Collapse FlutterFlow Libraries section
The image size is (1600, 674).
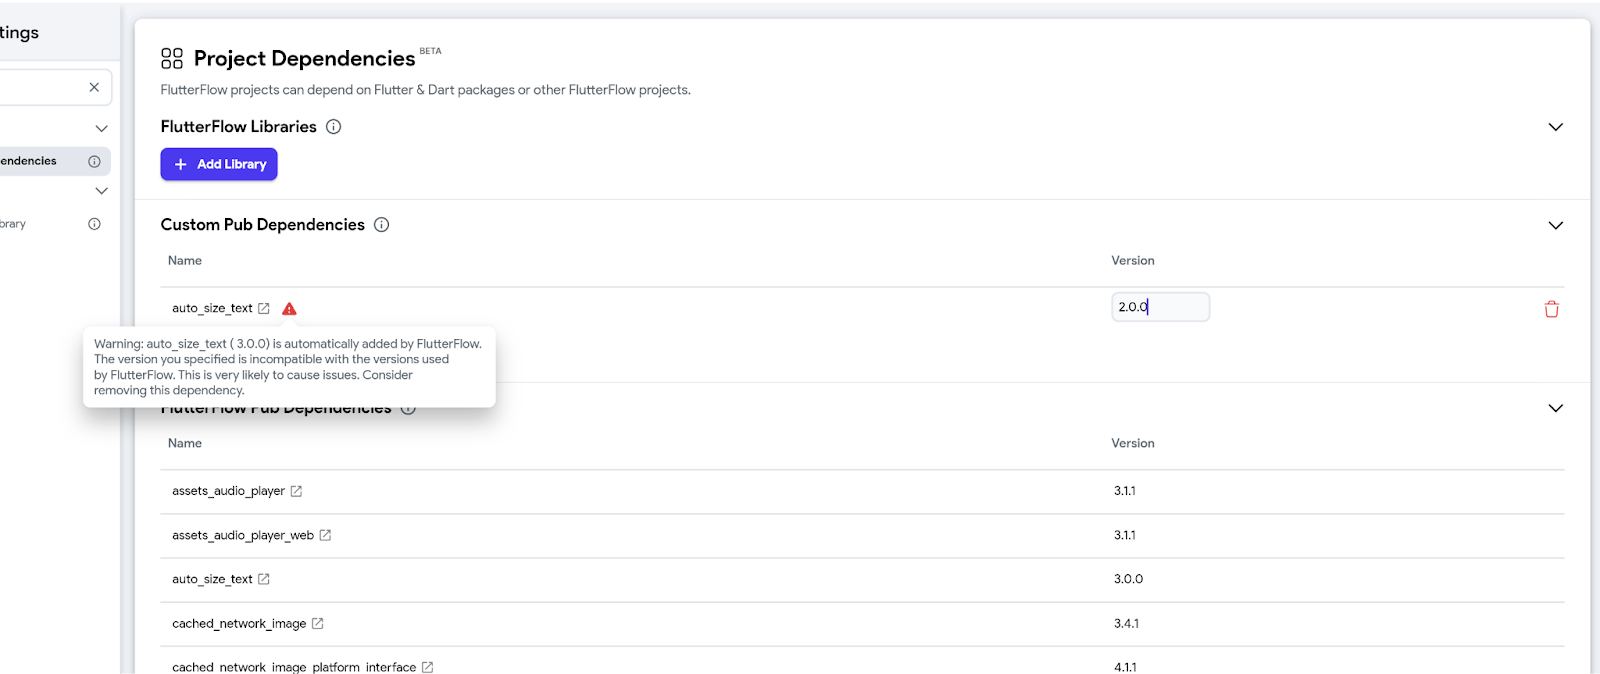coord(1556,127)
